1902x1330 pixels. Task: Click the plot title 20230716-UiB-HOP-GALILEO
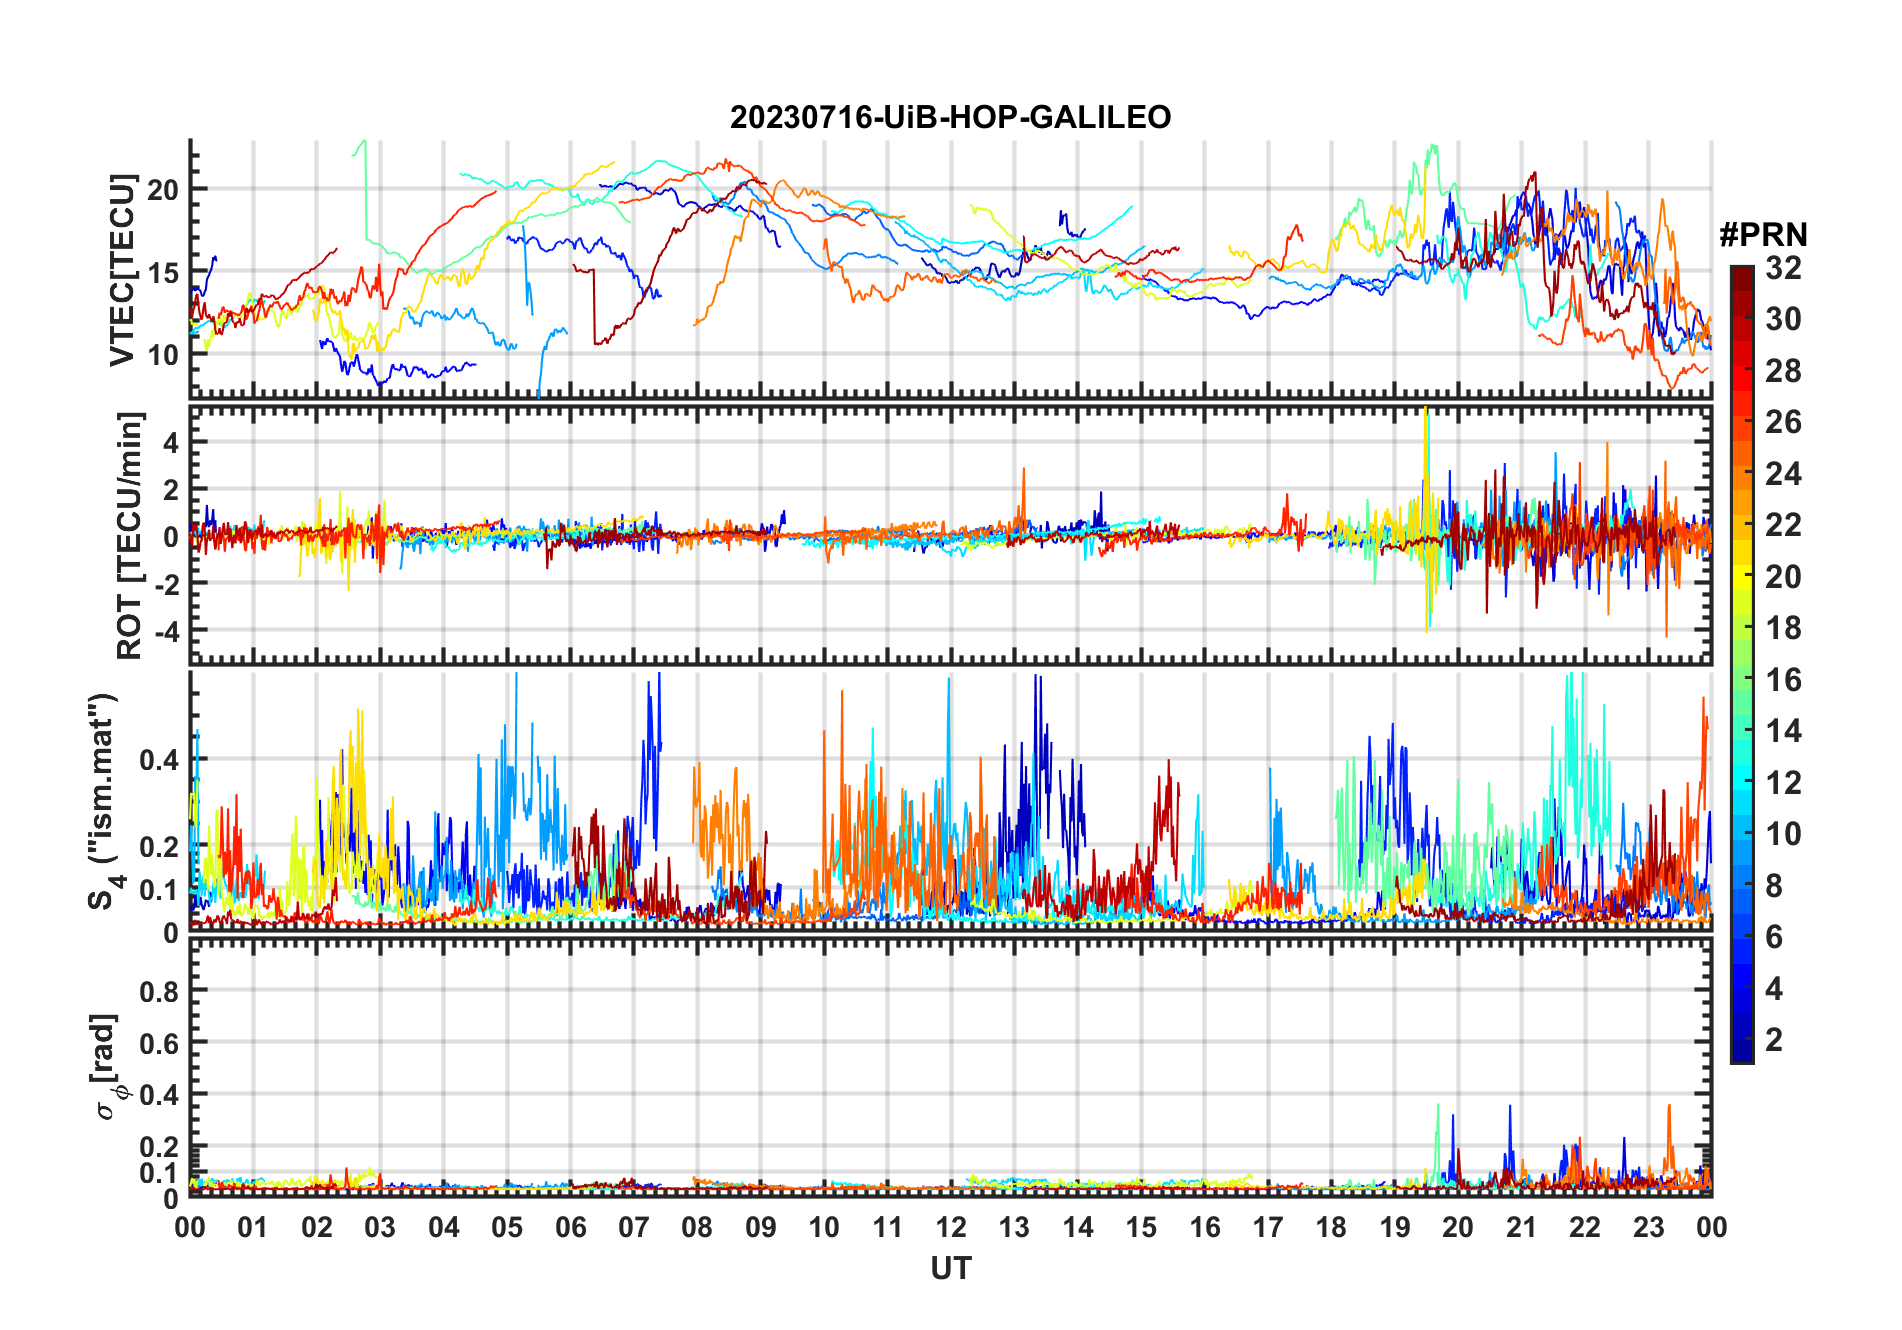coord(950,118)
